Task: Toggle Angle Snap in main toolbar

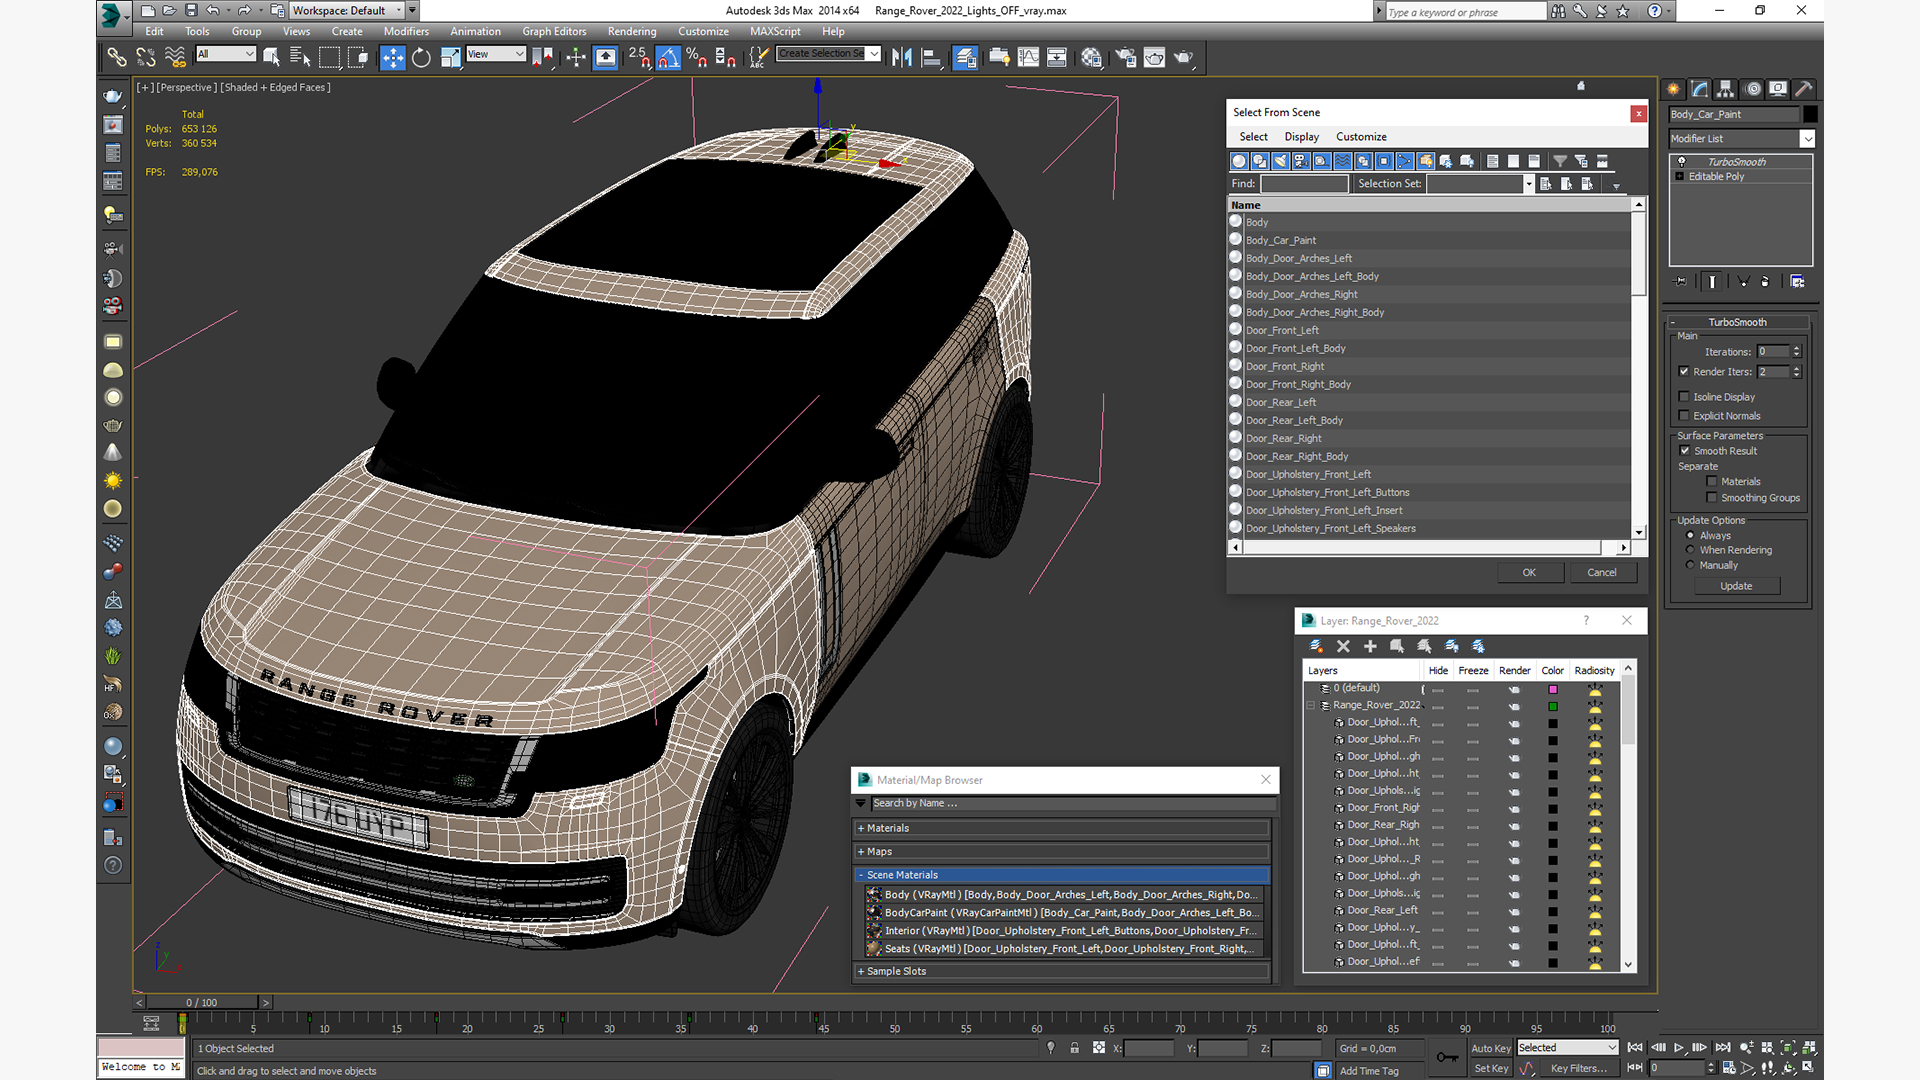Action: point(668,58)
